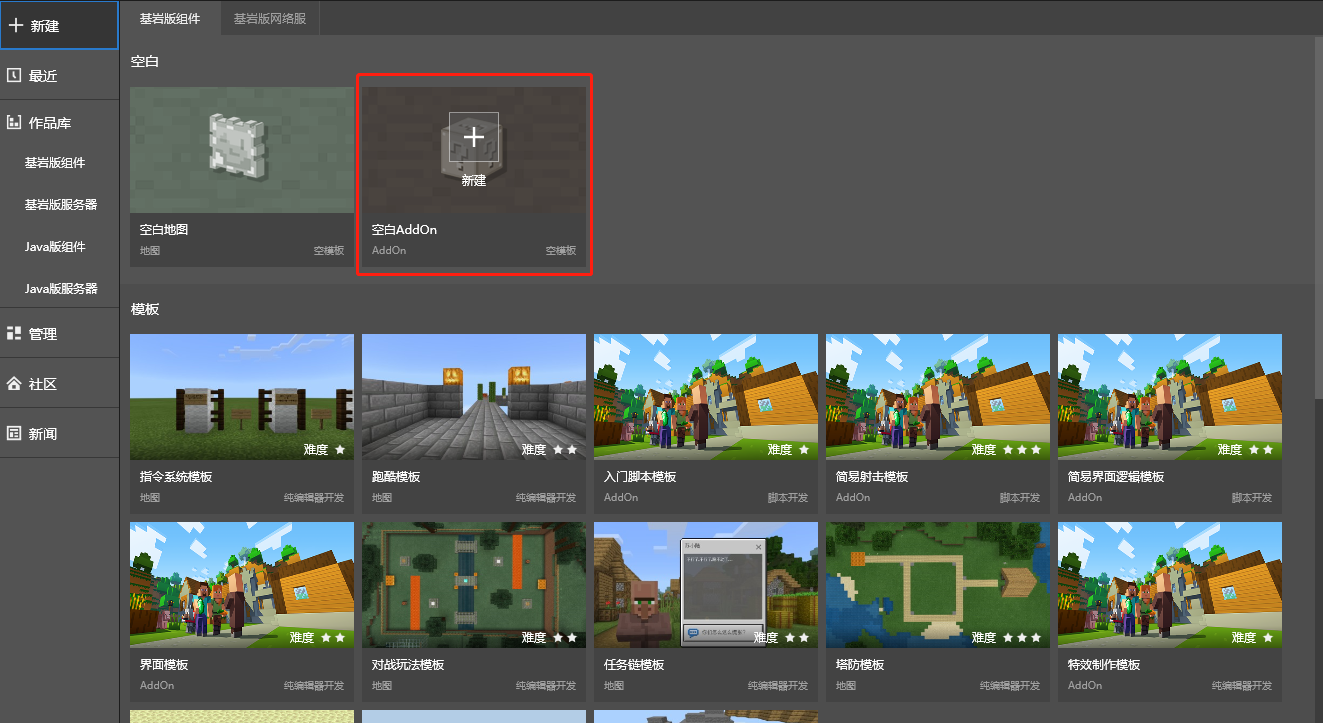Select 基岩版服务器 in the sidebar
The width and height of the screenshot is (1323, 723).
[x=61, y=205]
